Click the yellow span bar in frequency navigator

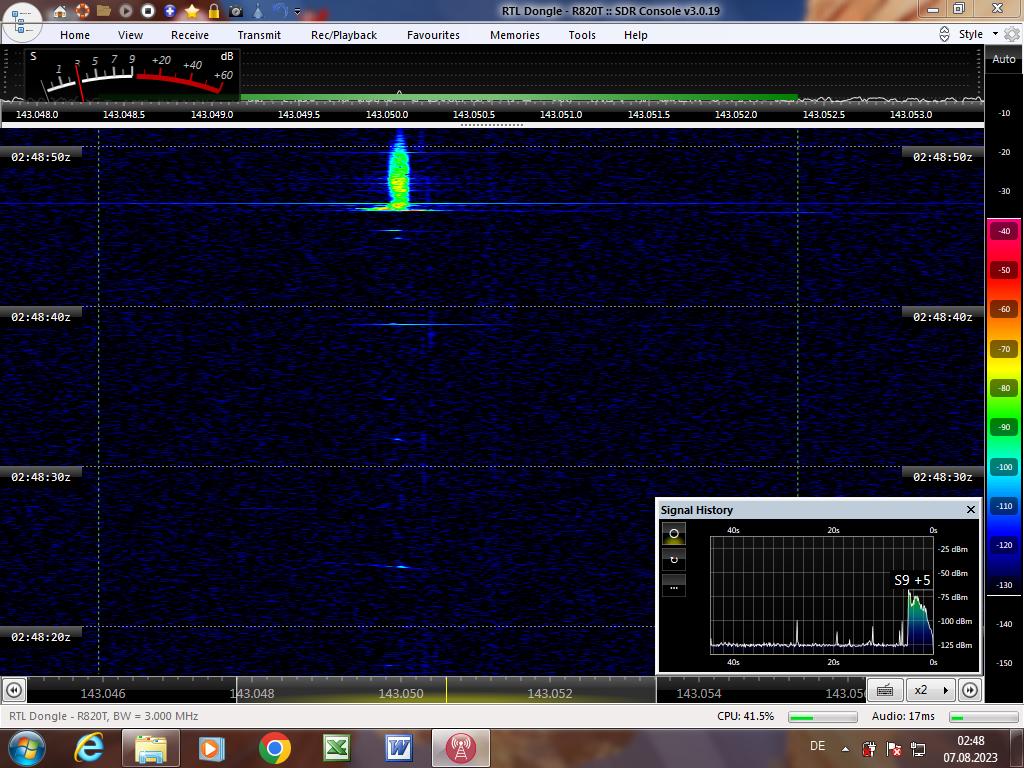coord(446,690)
